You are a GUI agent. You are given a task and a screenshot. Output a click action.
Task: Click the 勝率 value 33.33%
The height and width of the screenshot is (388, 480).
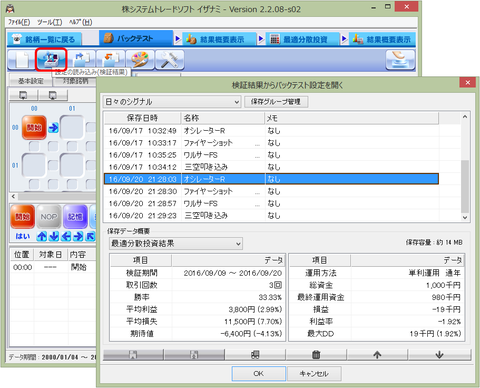(x=270, y=297)
